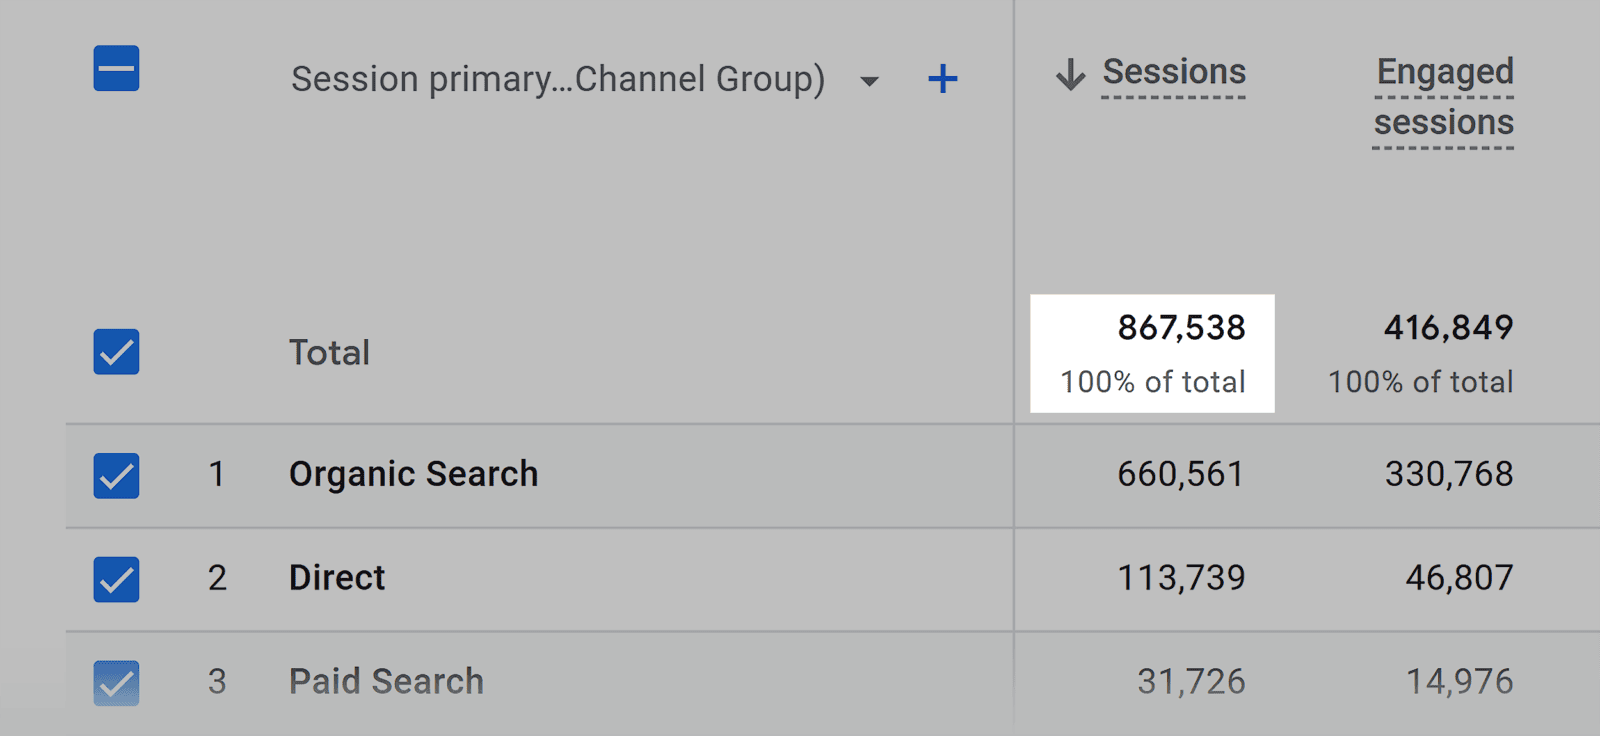Click the Total row label
Viewport: 1600px width, 736px height.
click(x=328, y=352)
